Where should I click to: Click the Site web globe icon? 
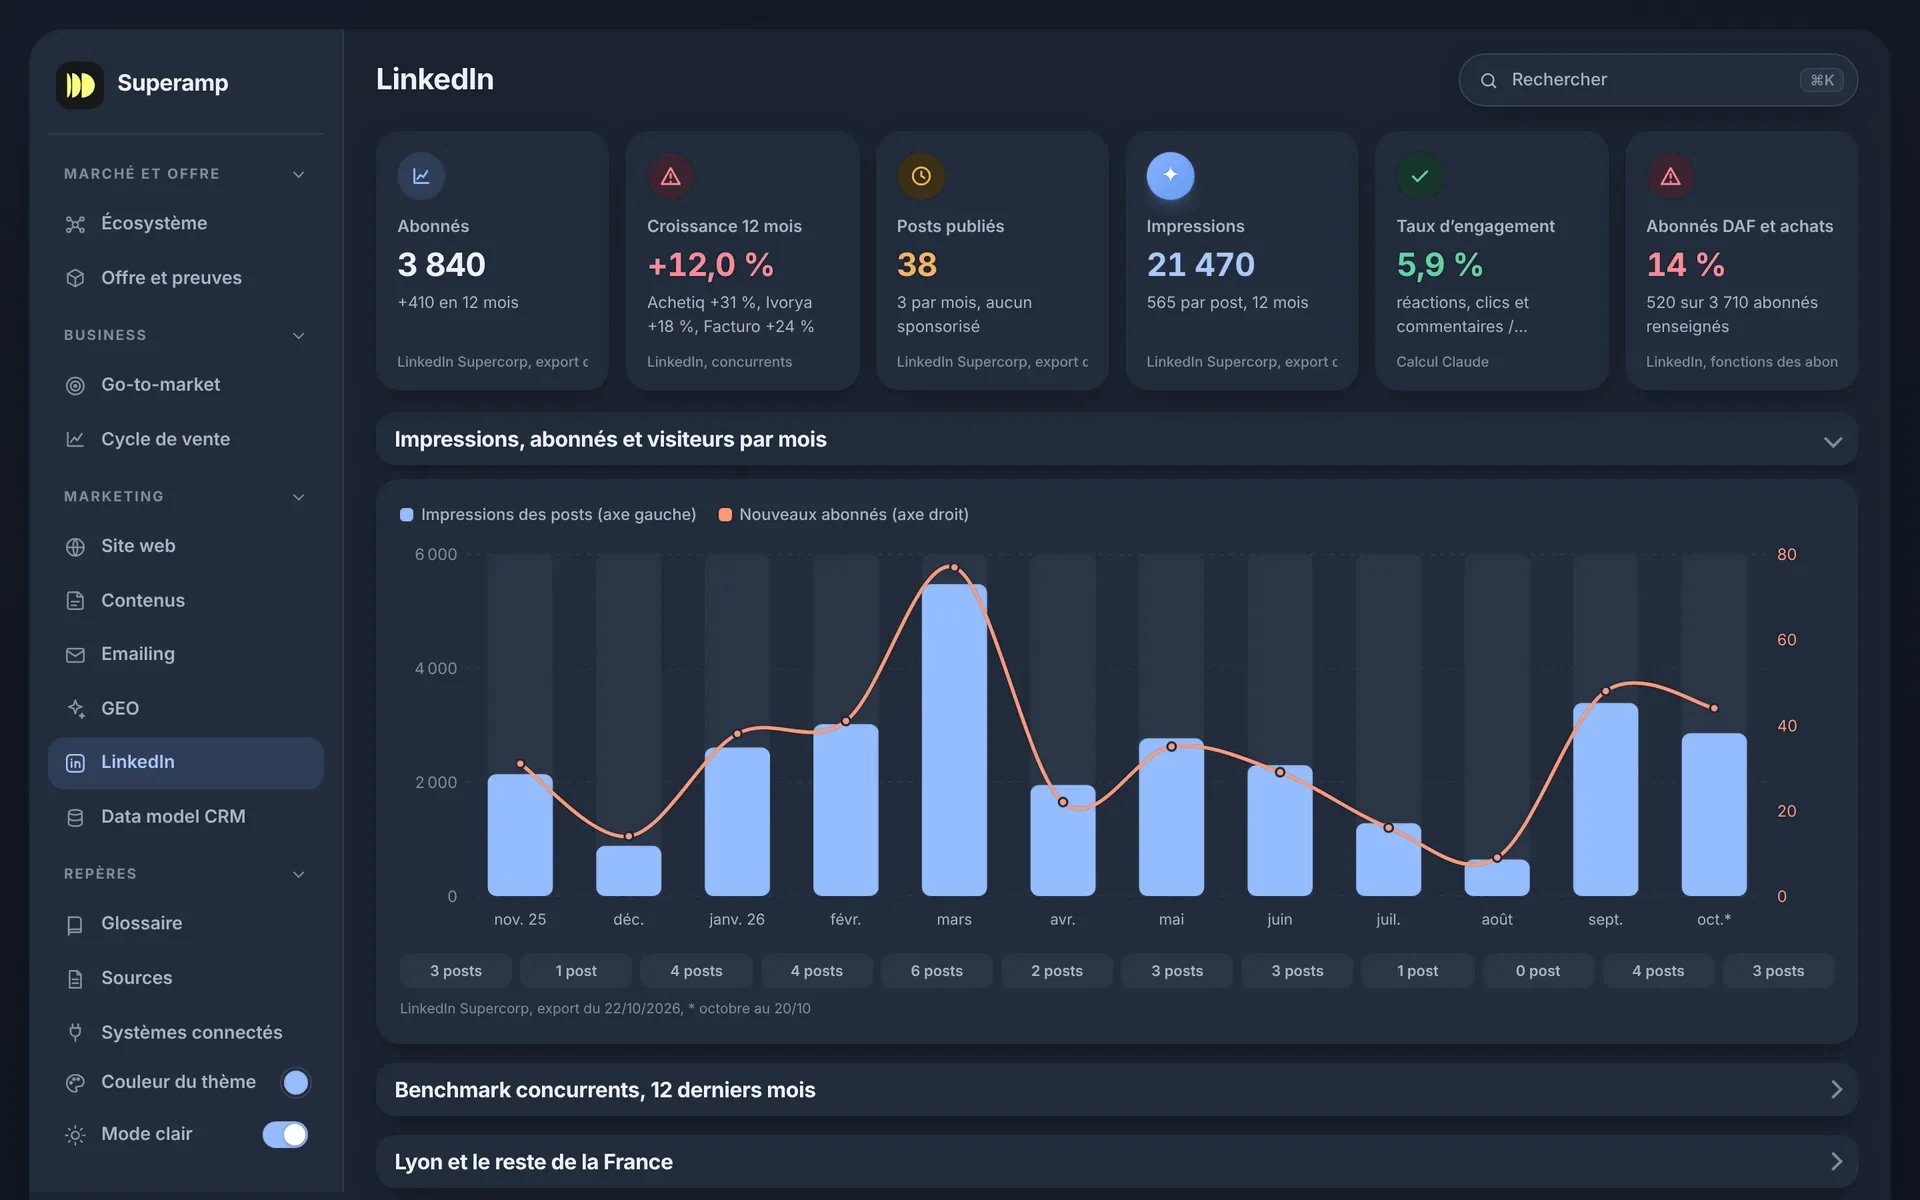coord(75,547)
